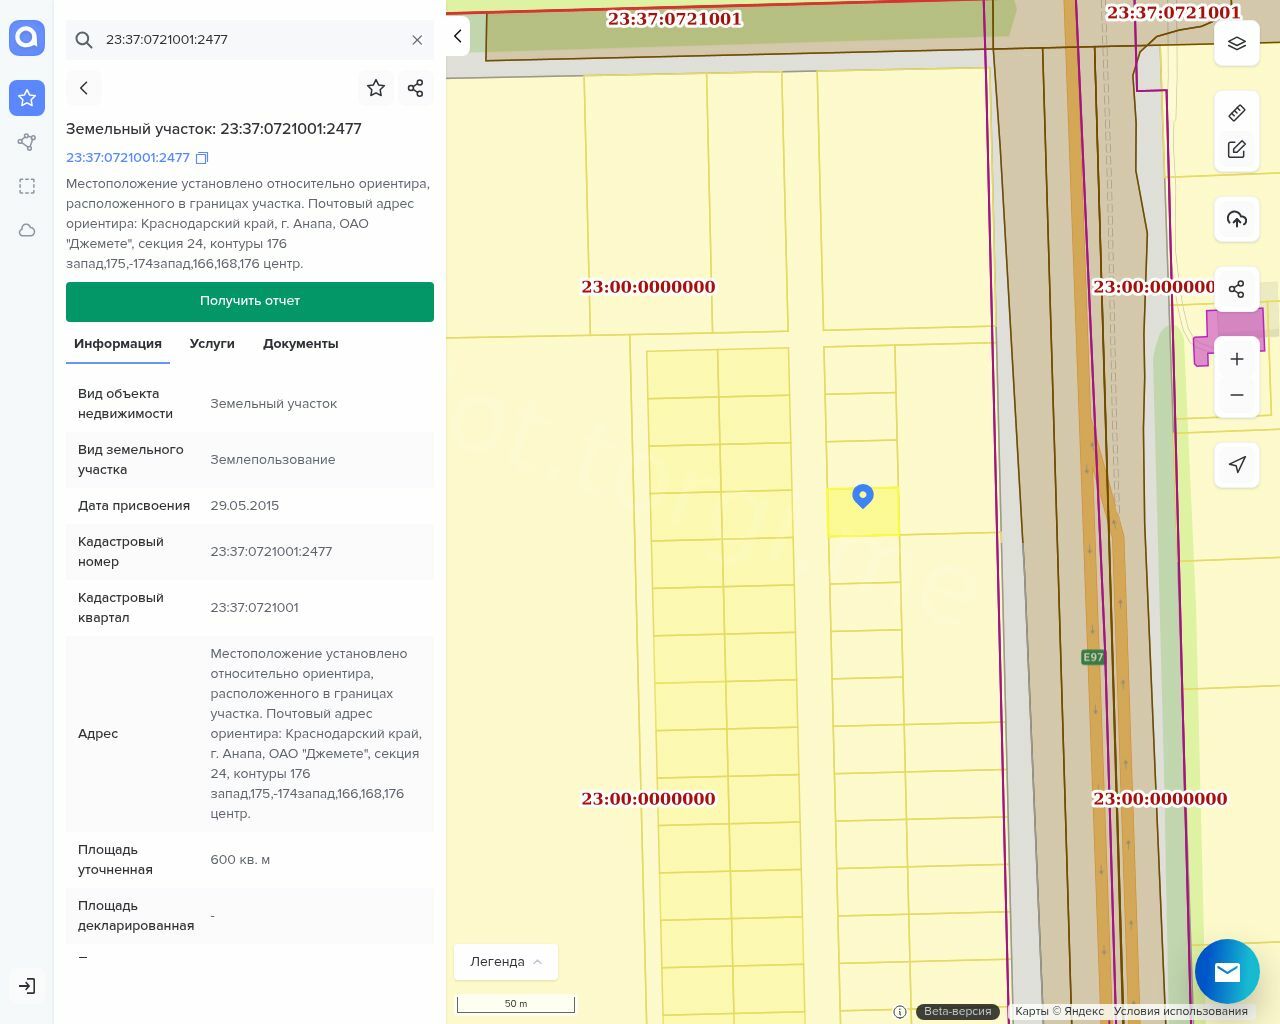The image size is (1280, 1024).
Task: Open the map layers switcher
Action: point(1236,43)
